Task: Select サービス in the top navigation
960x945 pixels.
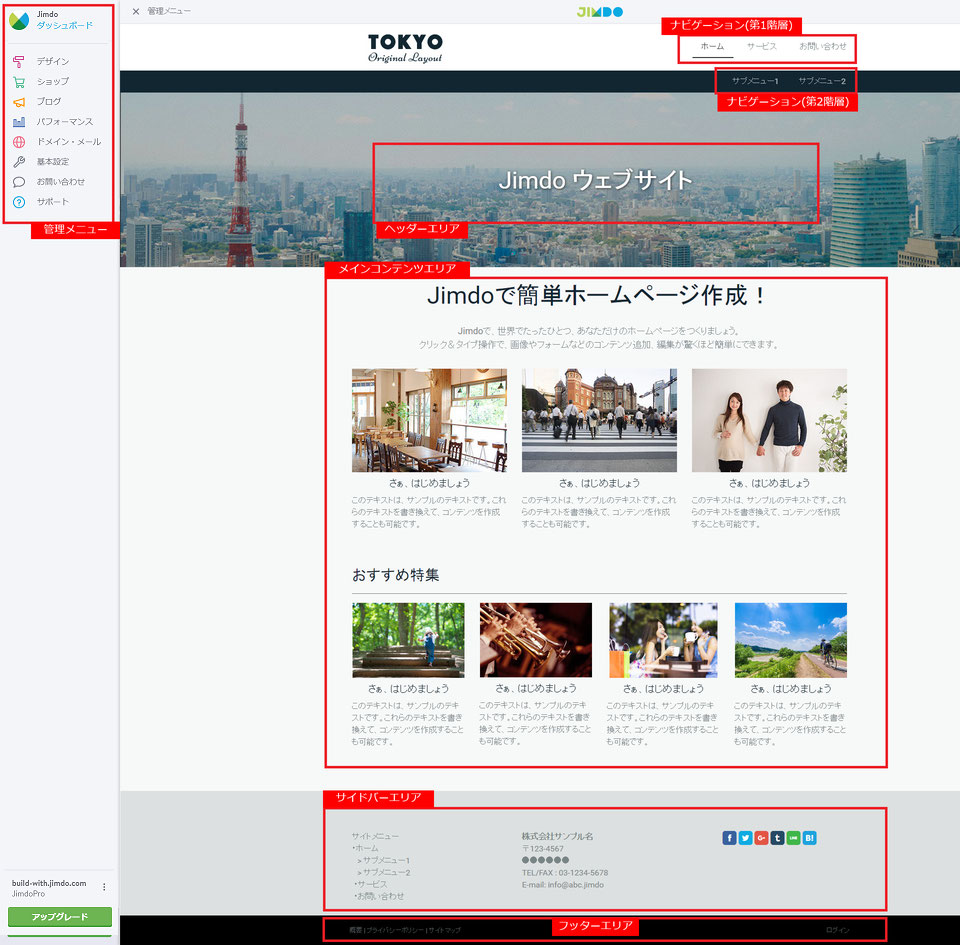Action: (x=762, y=46)
